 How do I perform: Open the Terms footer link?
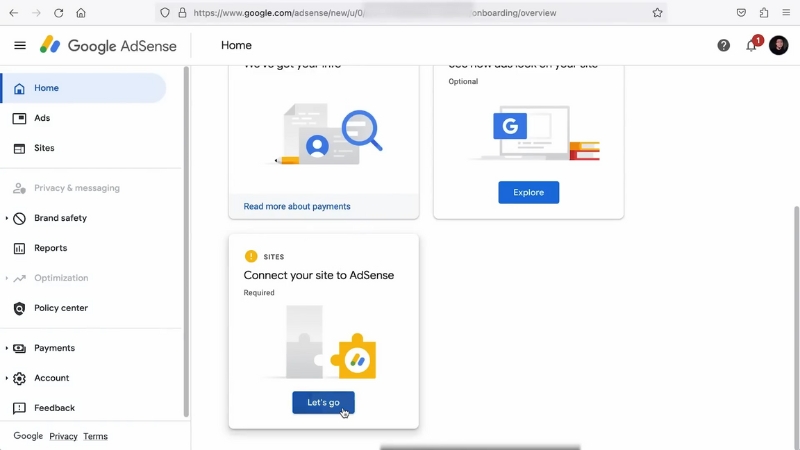coord(95,436)
